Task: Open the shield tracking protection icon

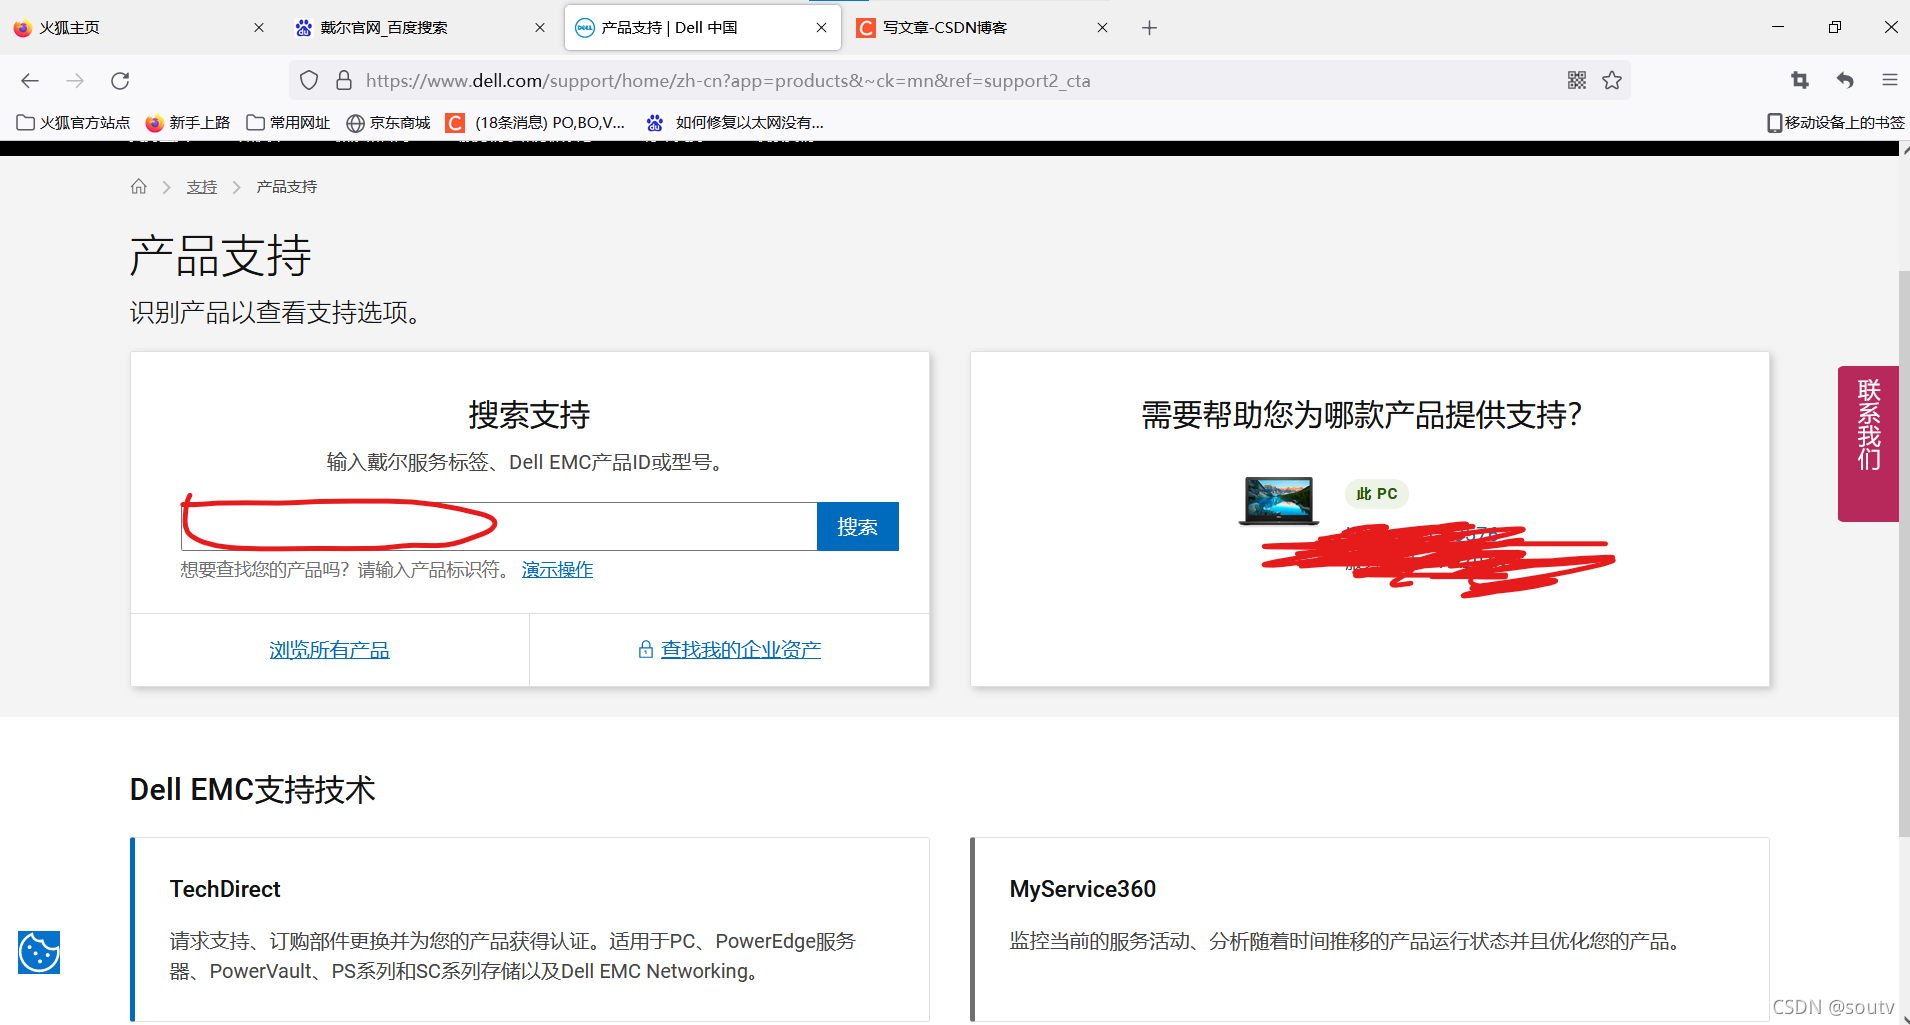Action: [x=309, y=80]
